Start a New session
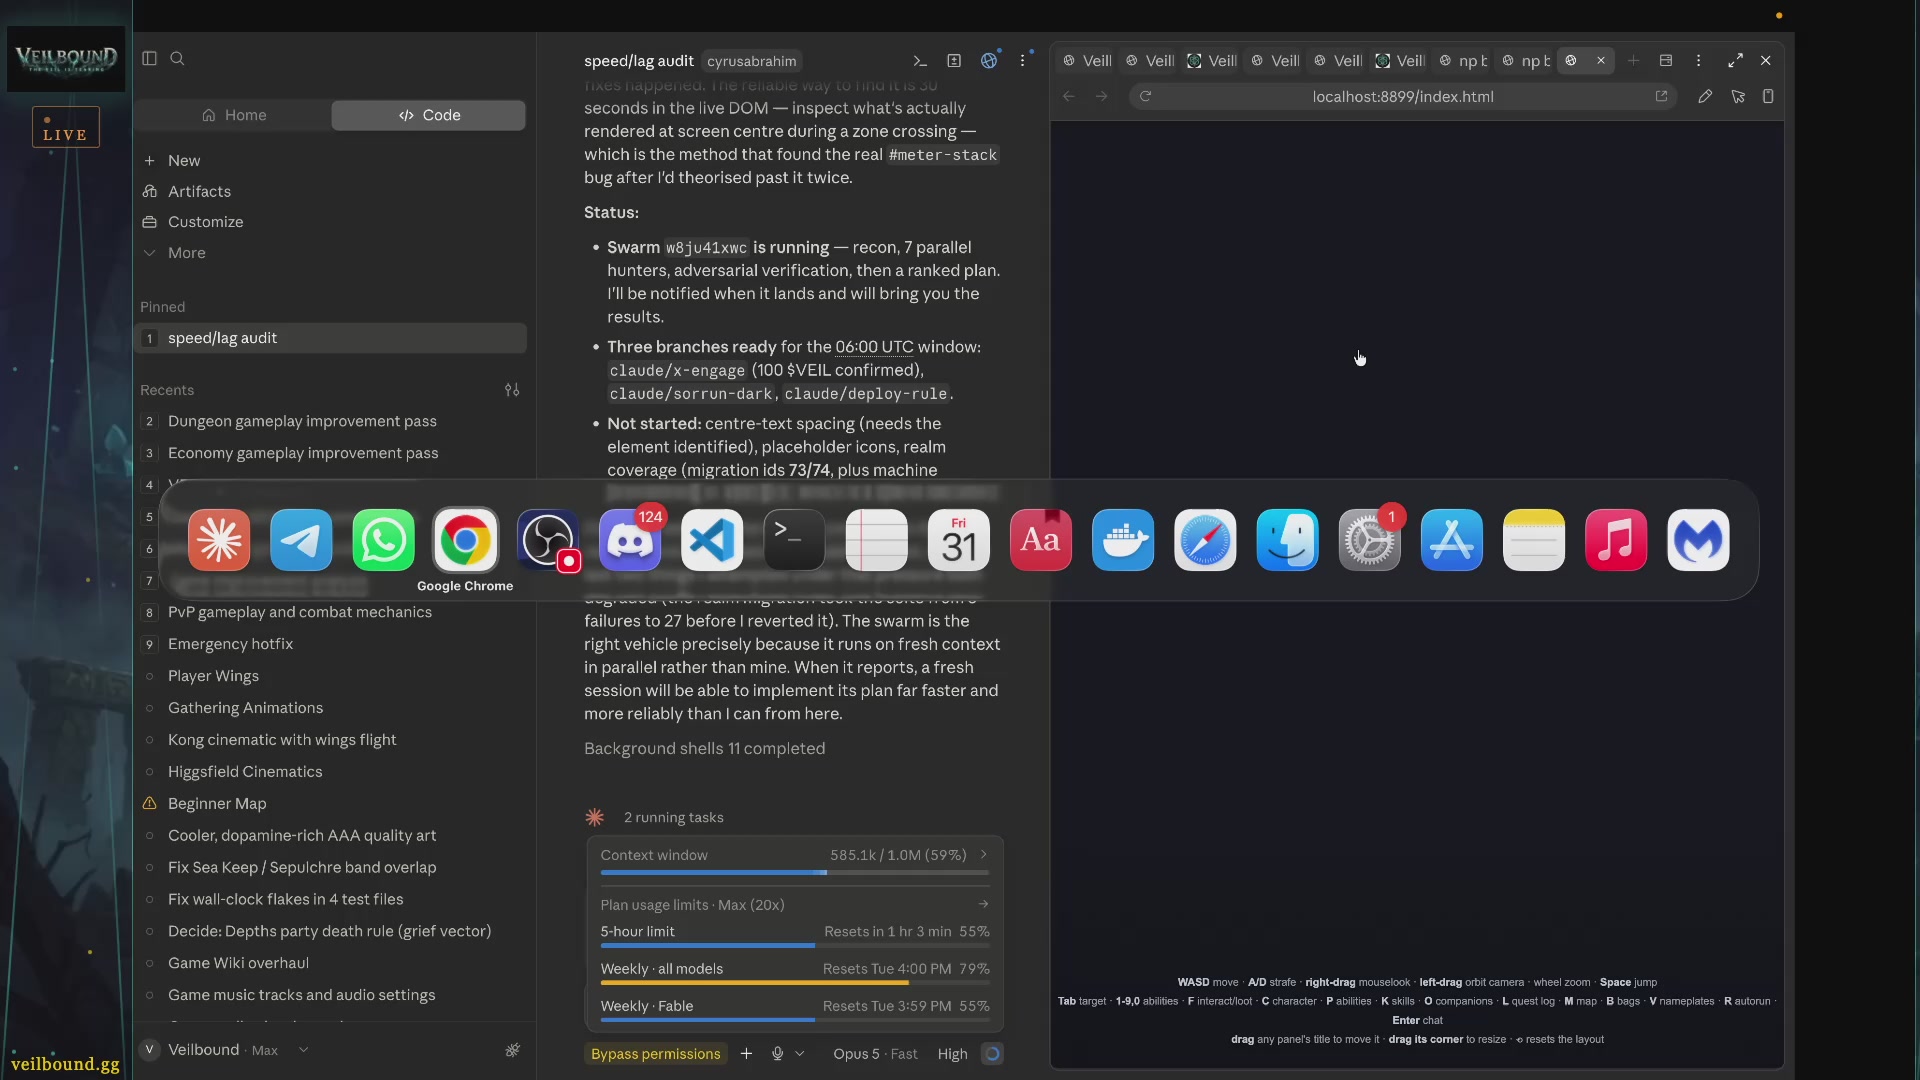This screenshot has width=1920, height=1080. point(184,160)
